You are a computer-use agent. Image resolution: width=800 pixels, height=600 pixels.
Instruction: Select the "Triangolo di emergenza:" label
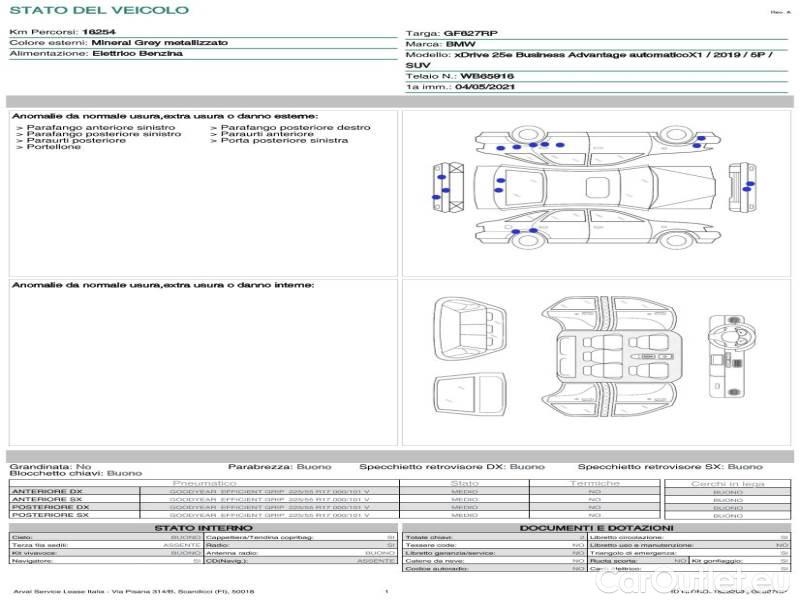click(633, 553)
